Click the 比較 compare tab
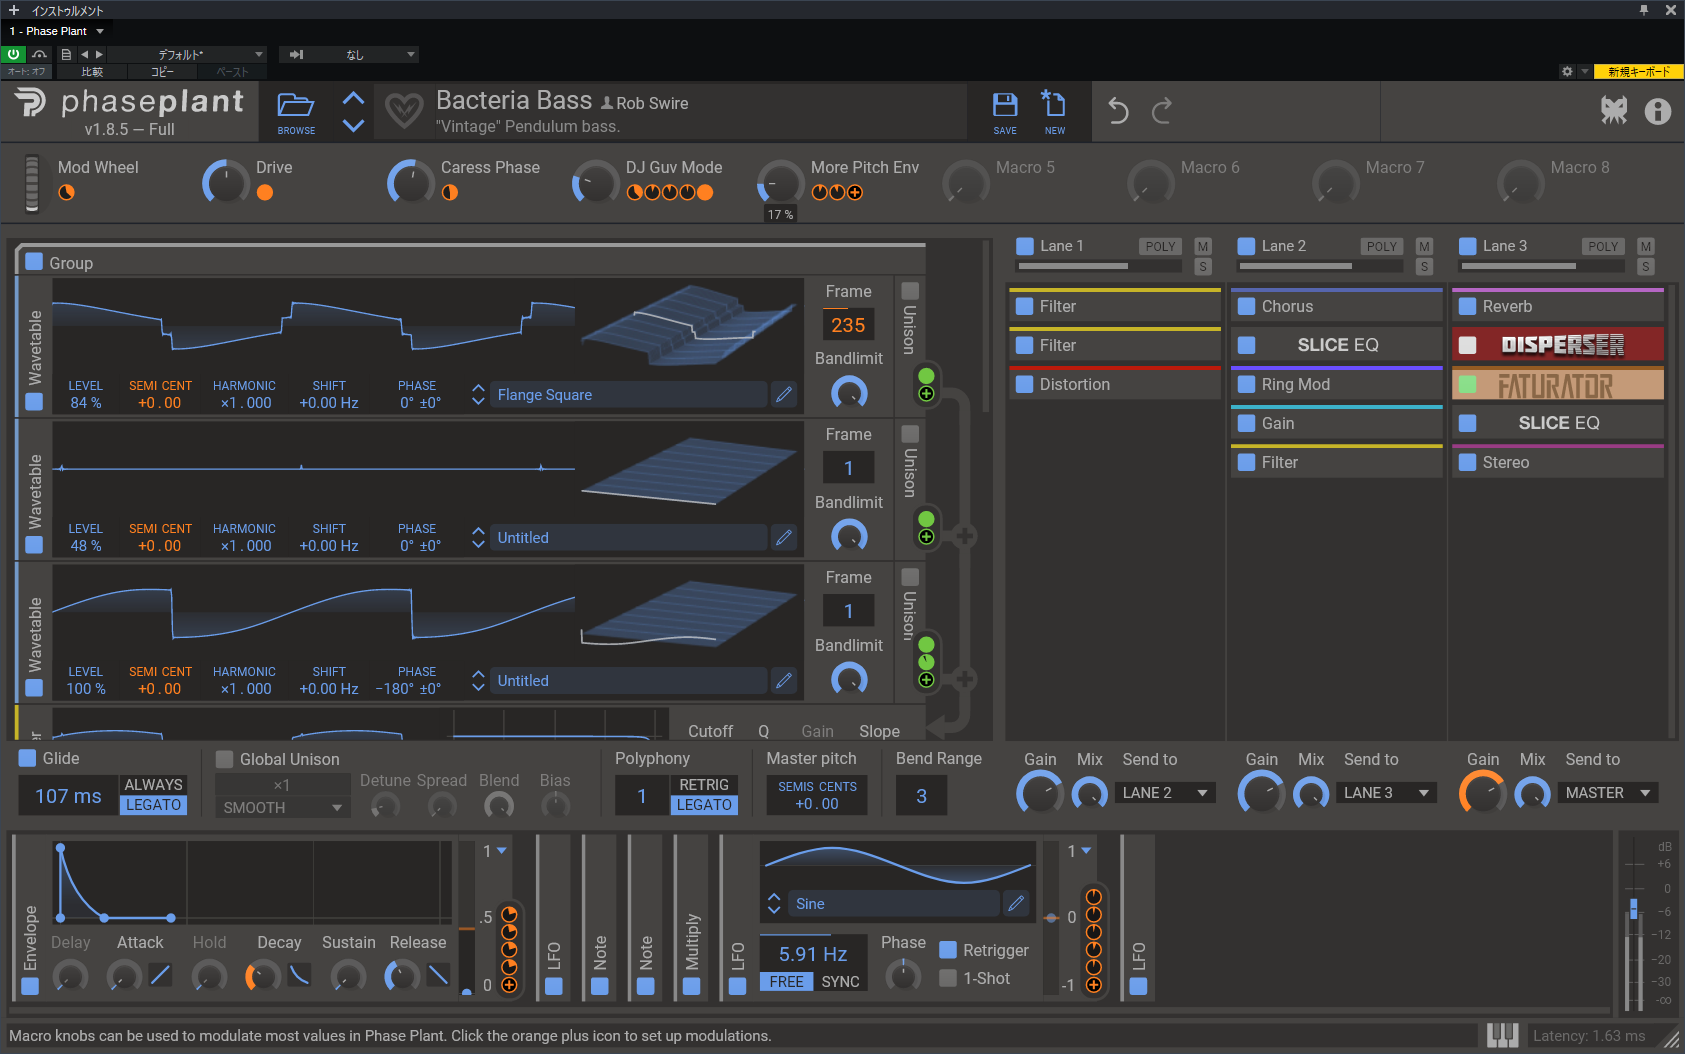Viewport: 1685px width, 1054px height. point(92,72)
